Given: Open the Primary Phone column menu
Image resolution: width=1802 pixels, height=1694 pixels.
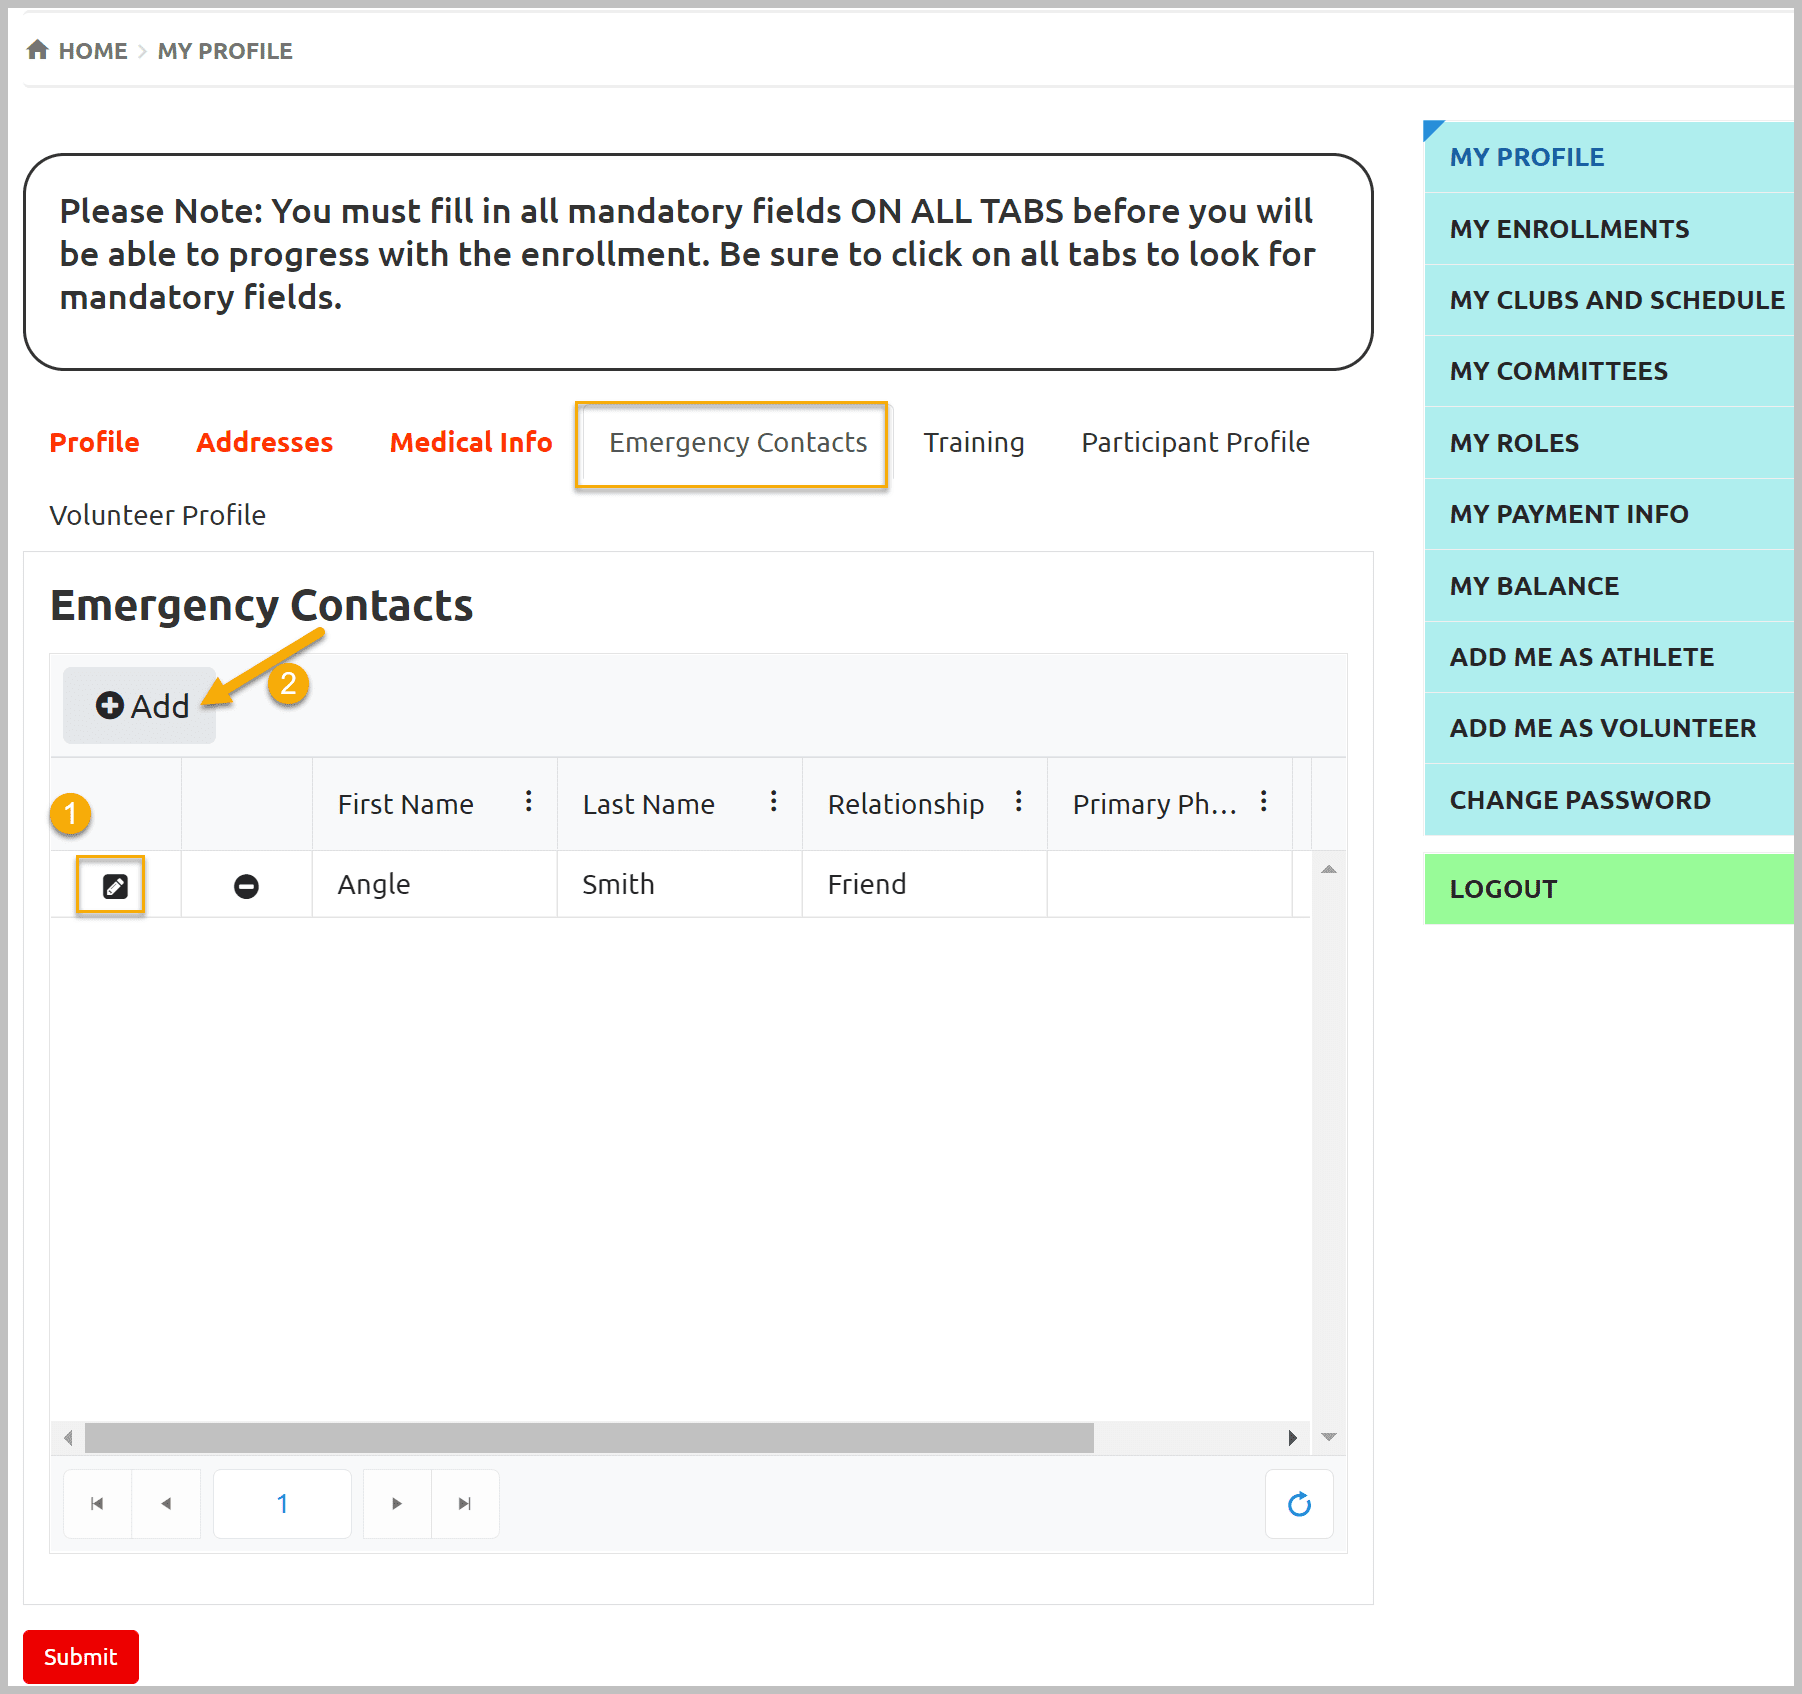Looking at the screenshot, I should [x=1264, y=802].
